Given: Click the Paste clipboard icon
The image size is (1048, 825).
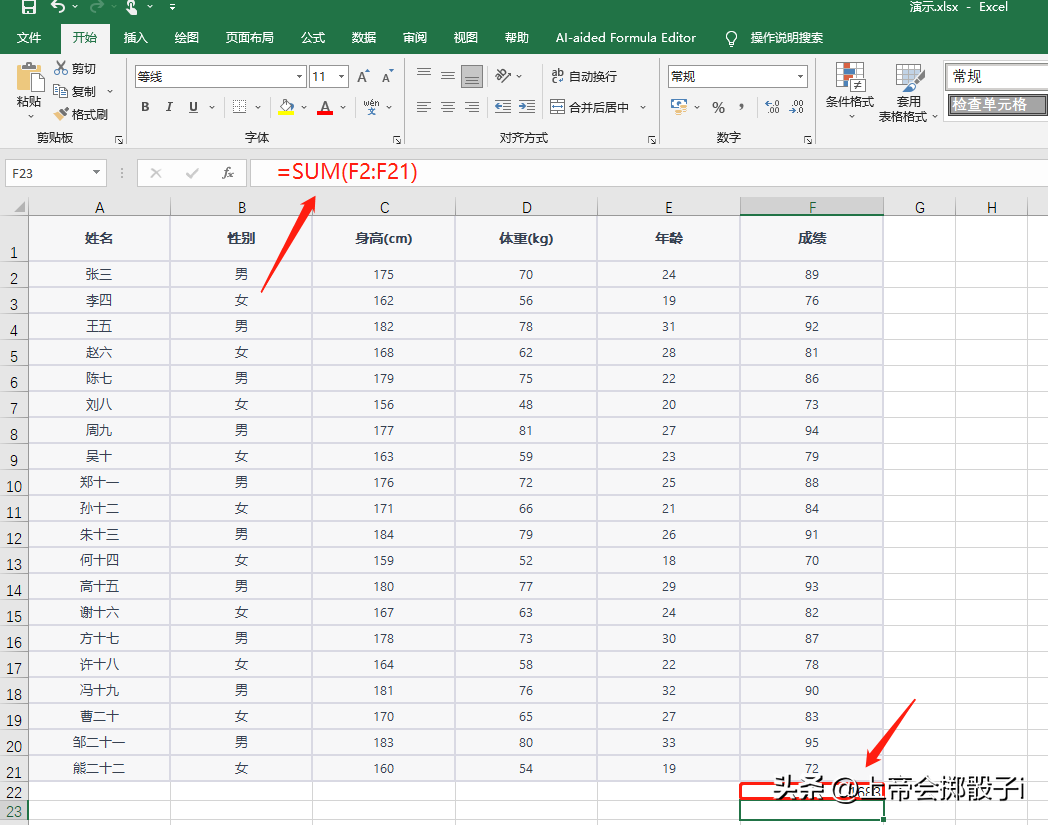Looking at the screenshot, I should tap(29, 78).
